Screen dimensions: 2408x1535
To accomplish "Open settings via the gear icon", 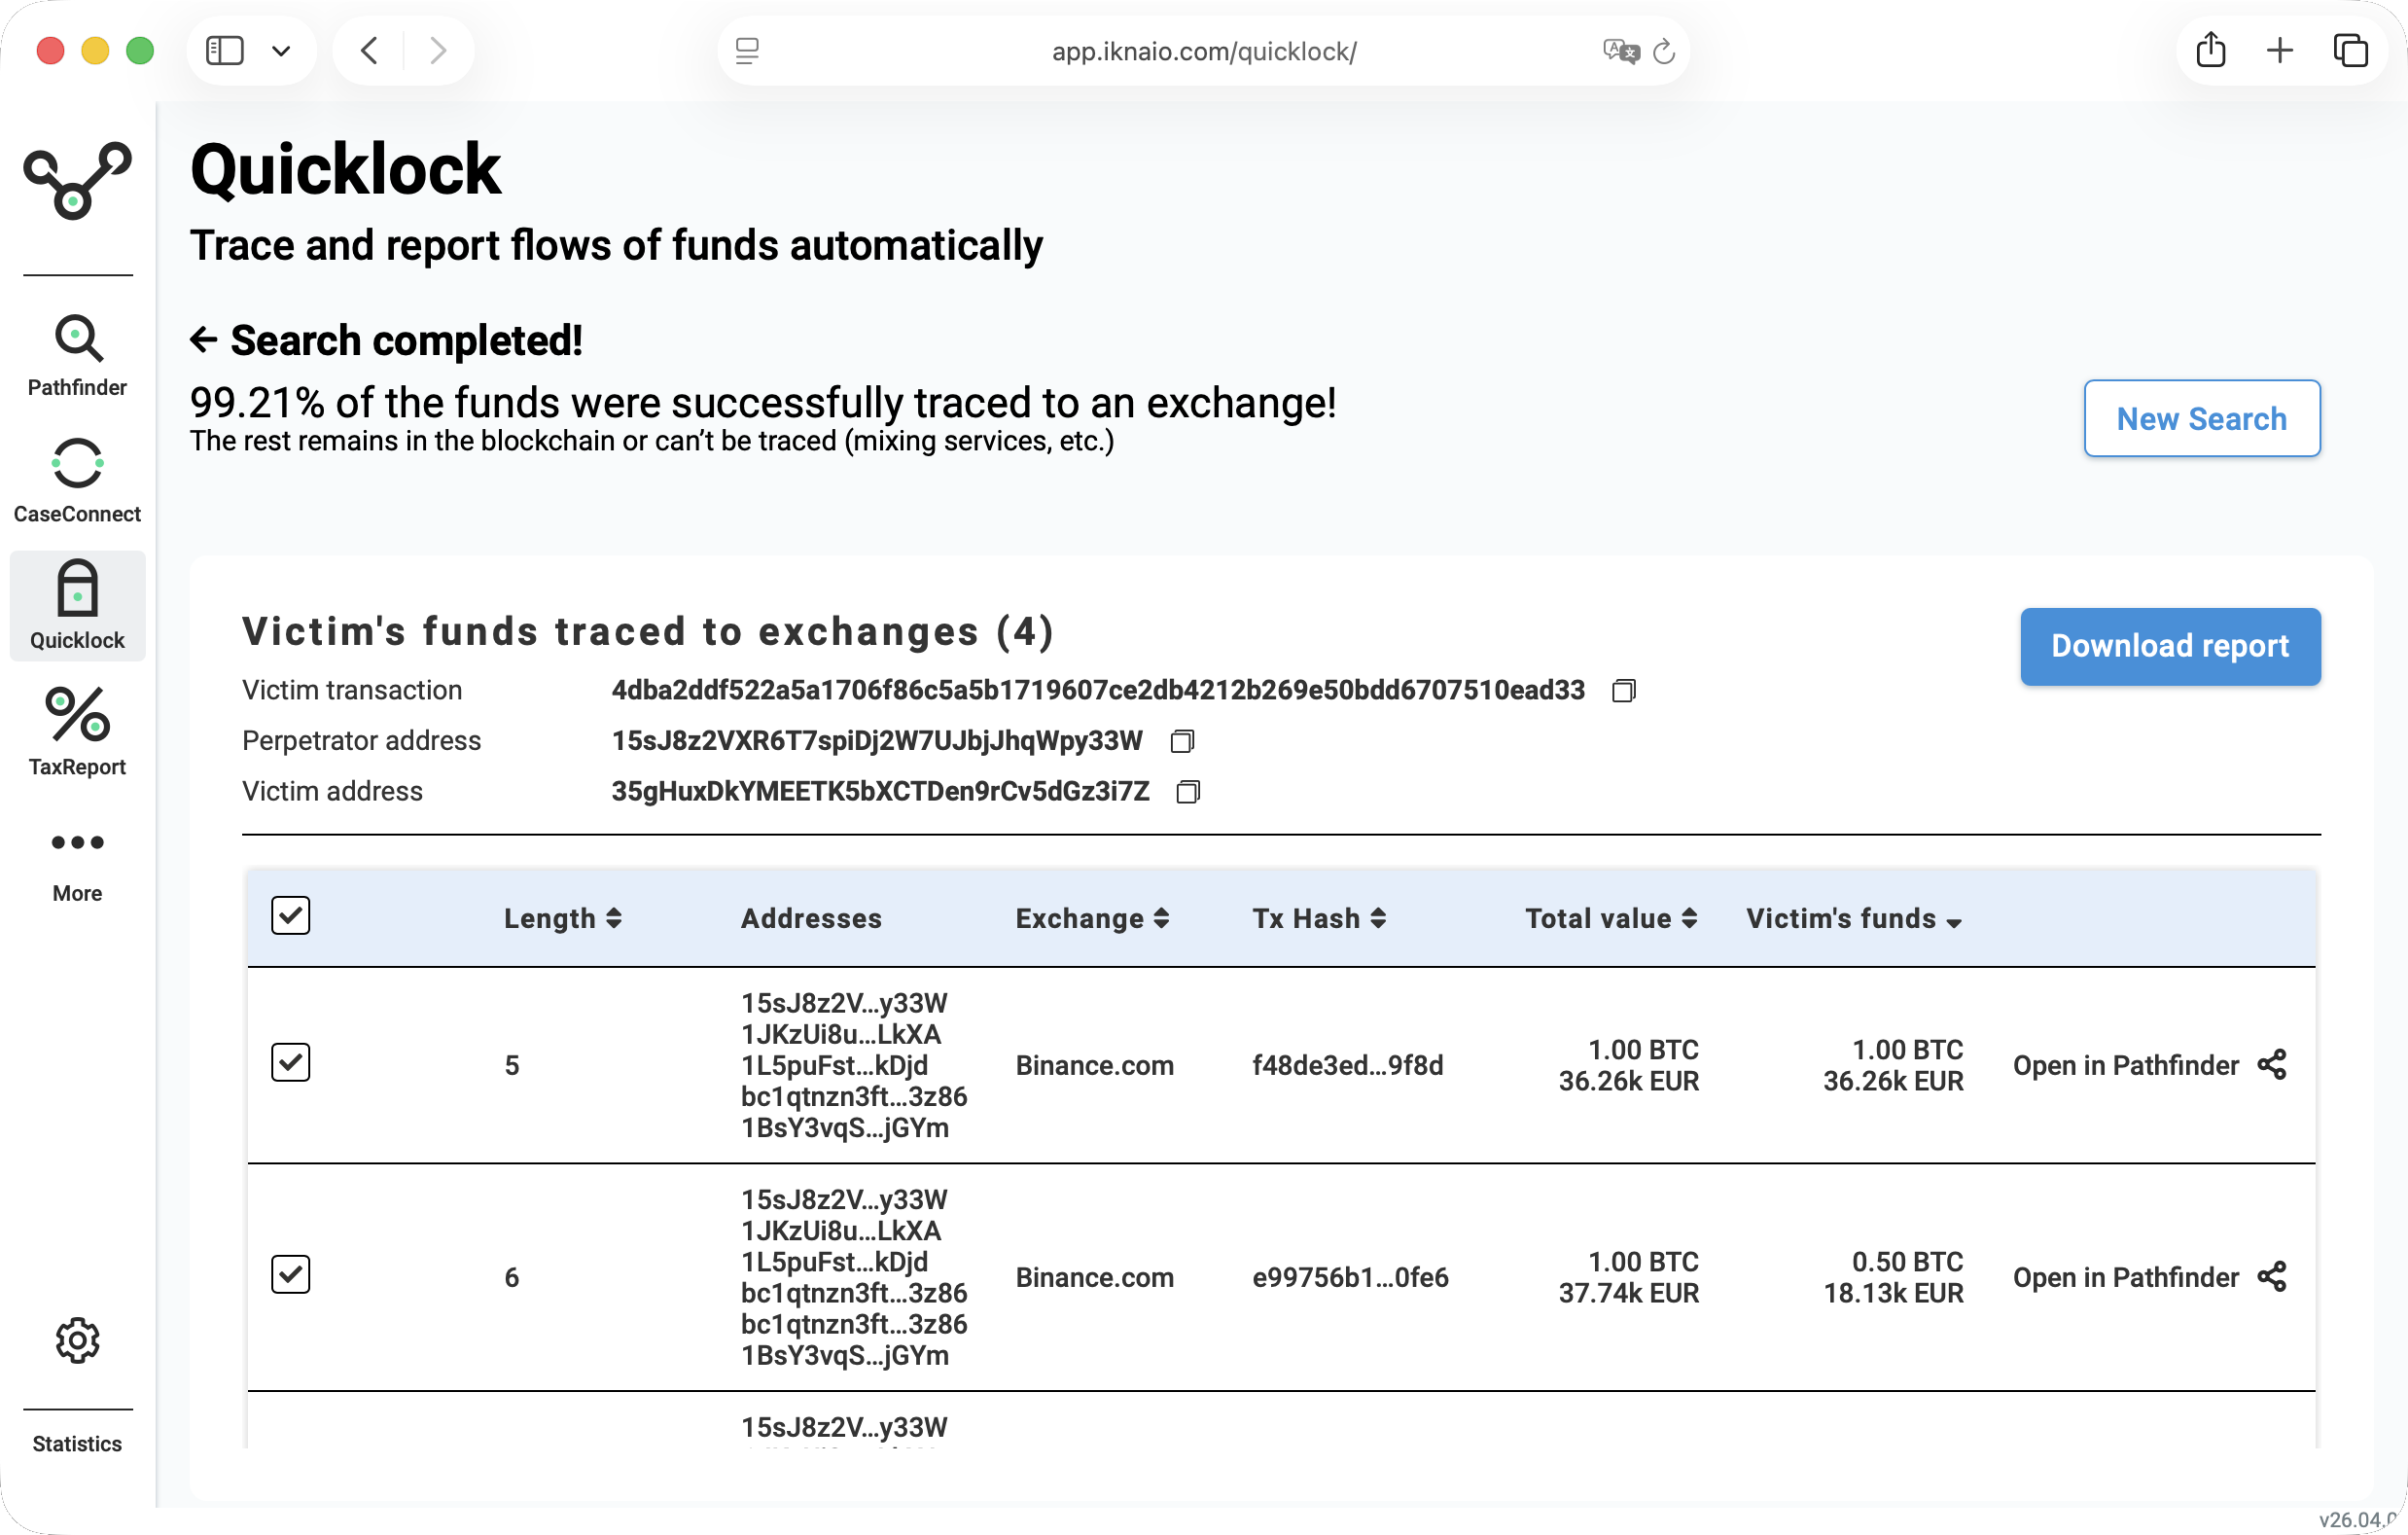I will (x=77, y=1340).
